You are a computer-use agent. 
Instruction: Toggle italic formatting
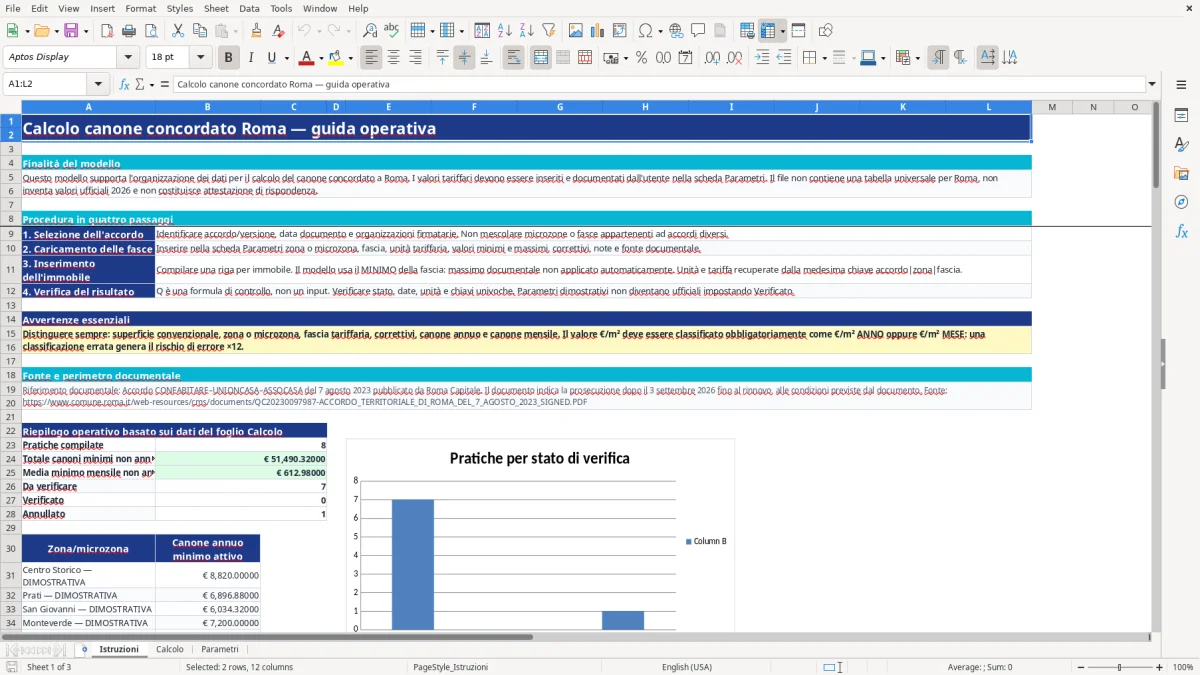click(x=251, y=58)
